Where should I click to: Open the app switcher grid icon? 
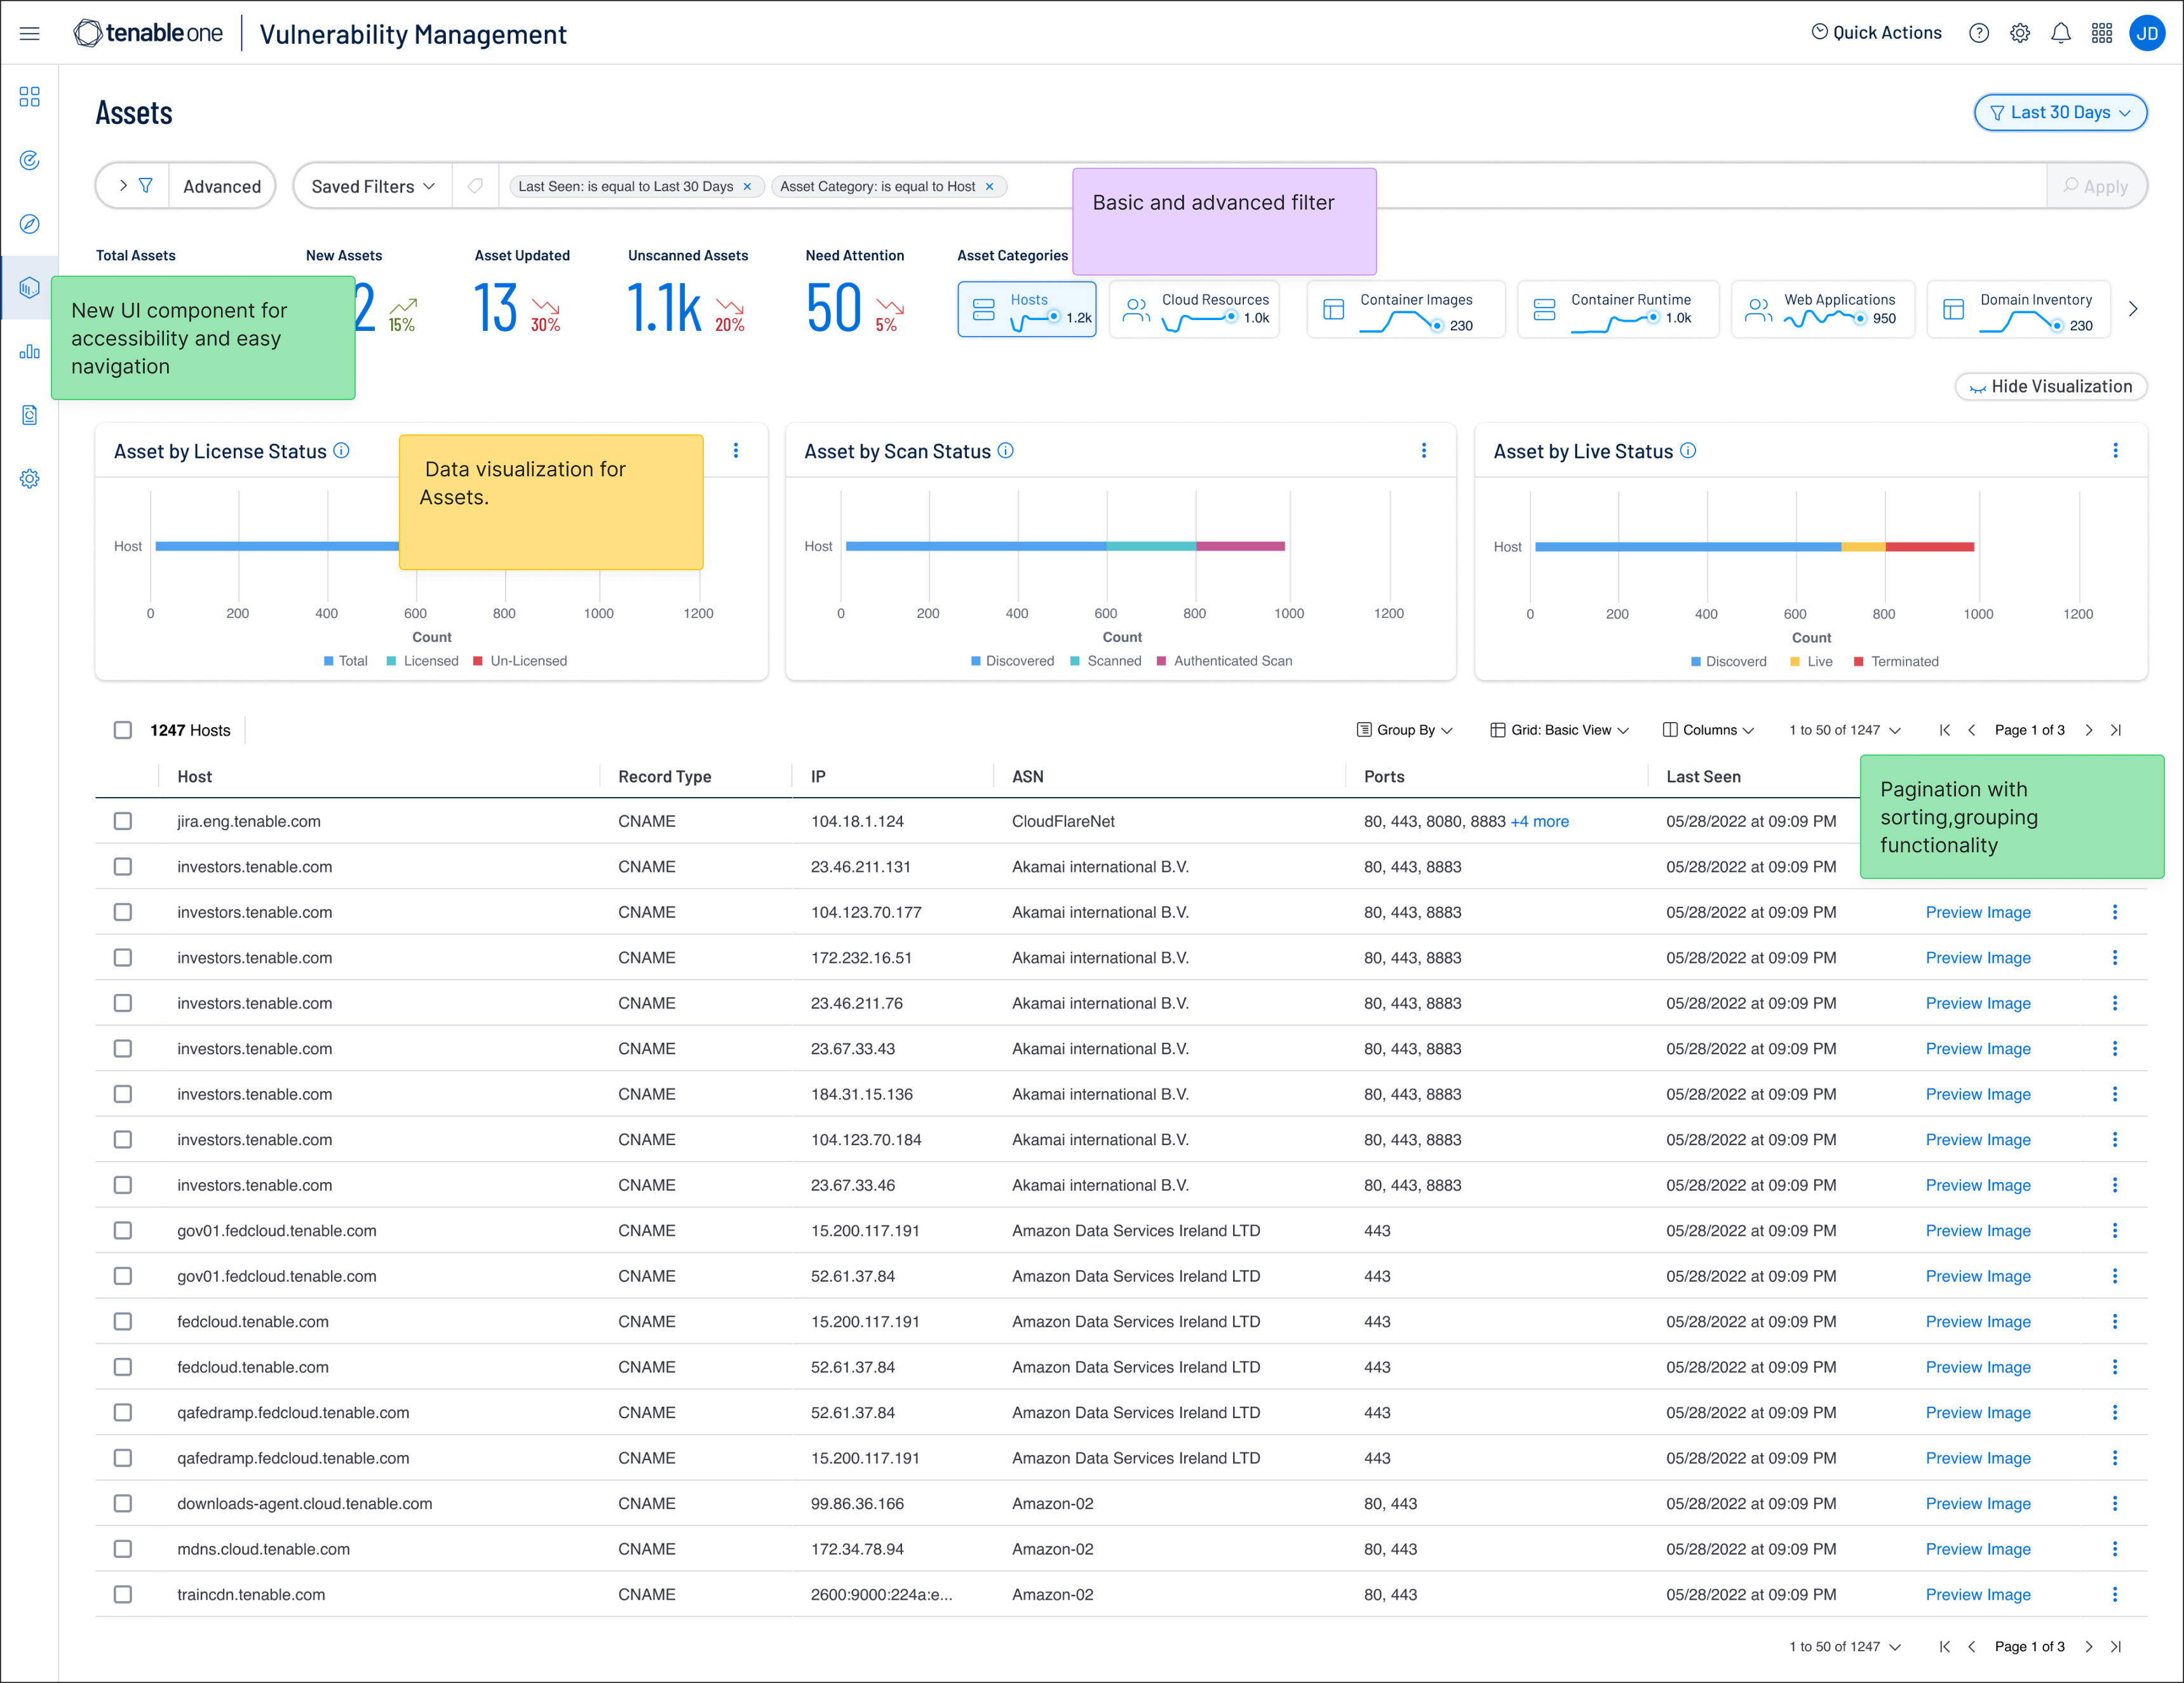[2101, 33]
